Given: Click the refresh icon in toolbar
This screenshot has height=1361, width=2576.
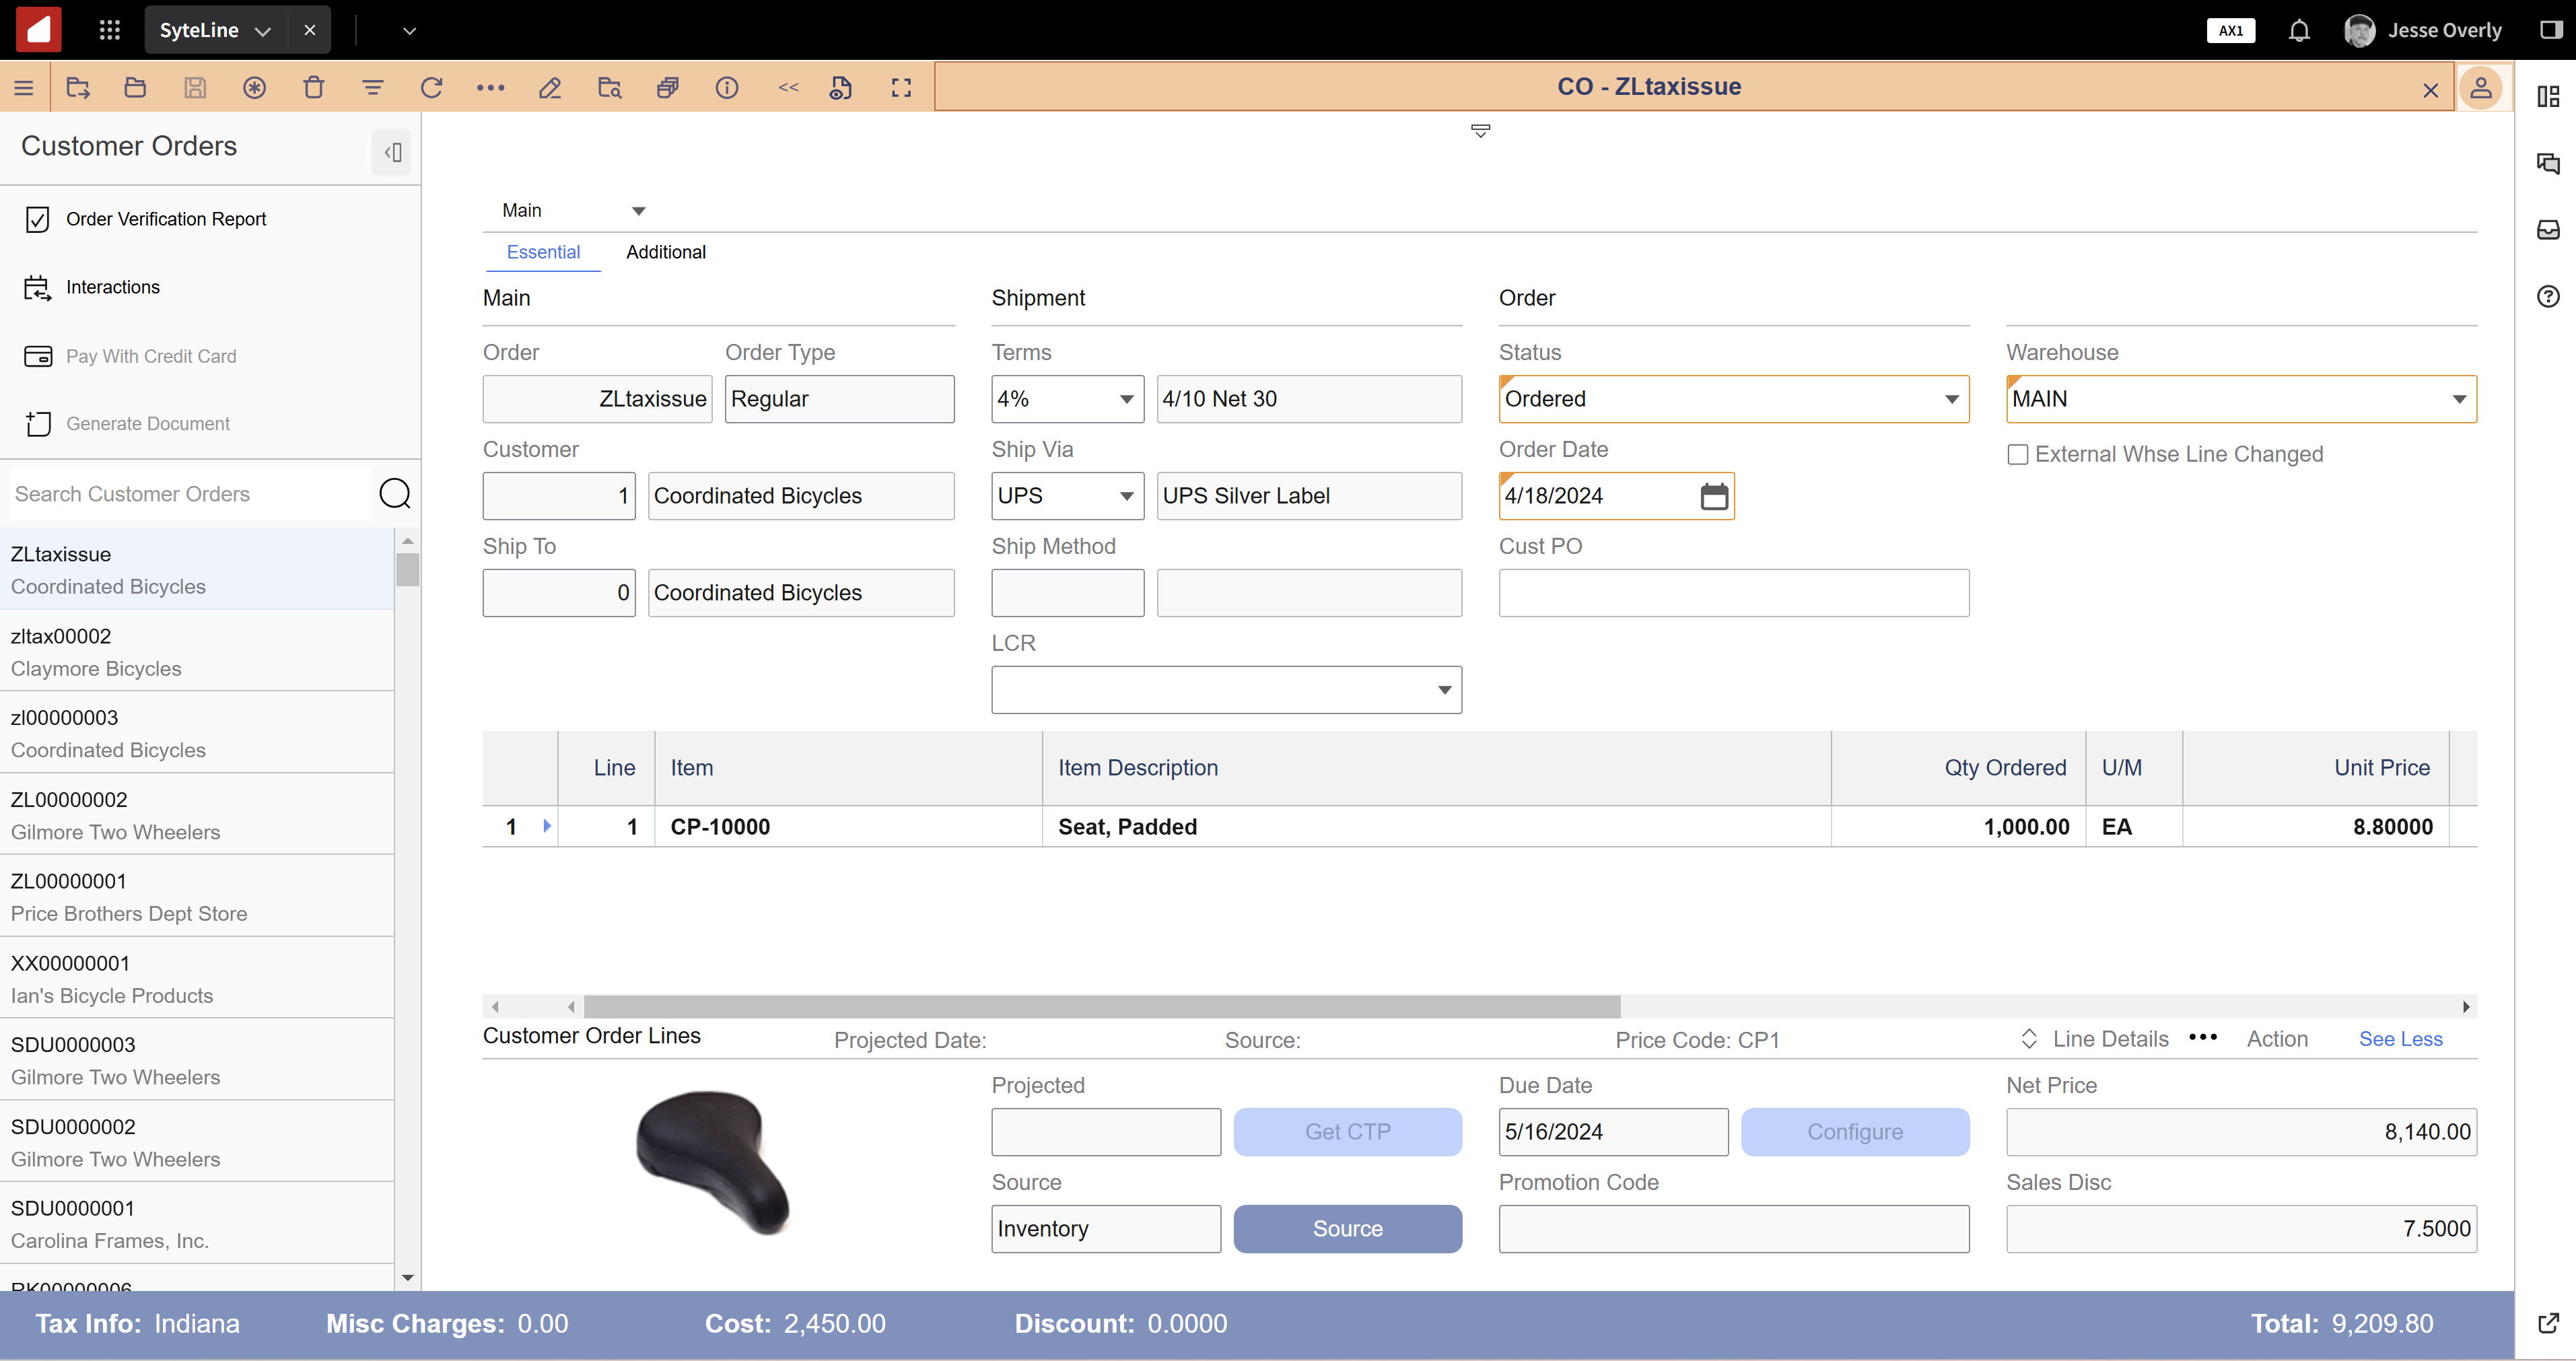Looking at the screenshot, I should [x=431, y=88].
